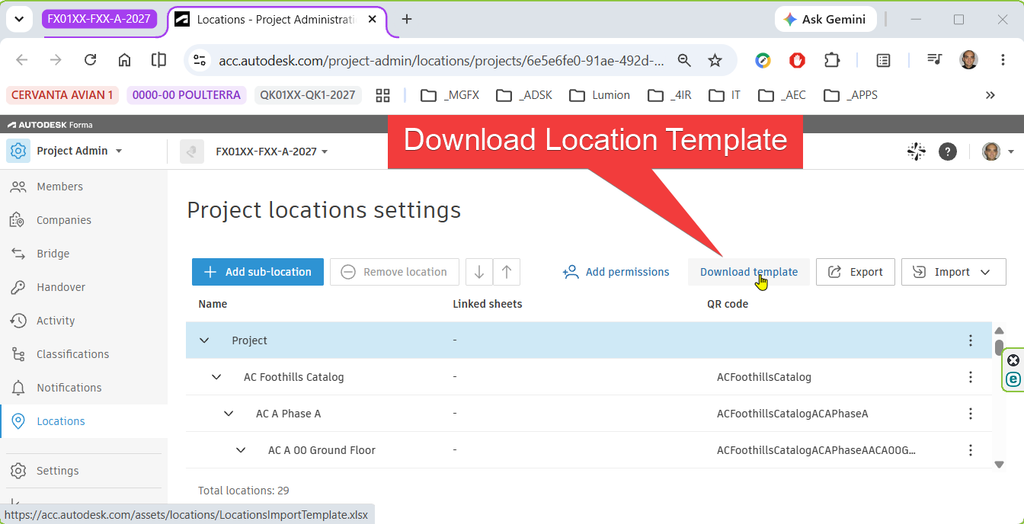Click the locations table scrollbar thumb
The height and width of the screenshot is (524, 1024).
coord(999,347)
